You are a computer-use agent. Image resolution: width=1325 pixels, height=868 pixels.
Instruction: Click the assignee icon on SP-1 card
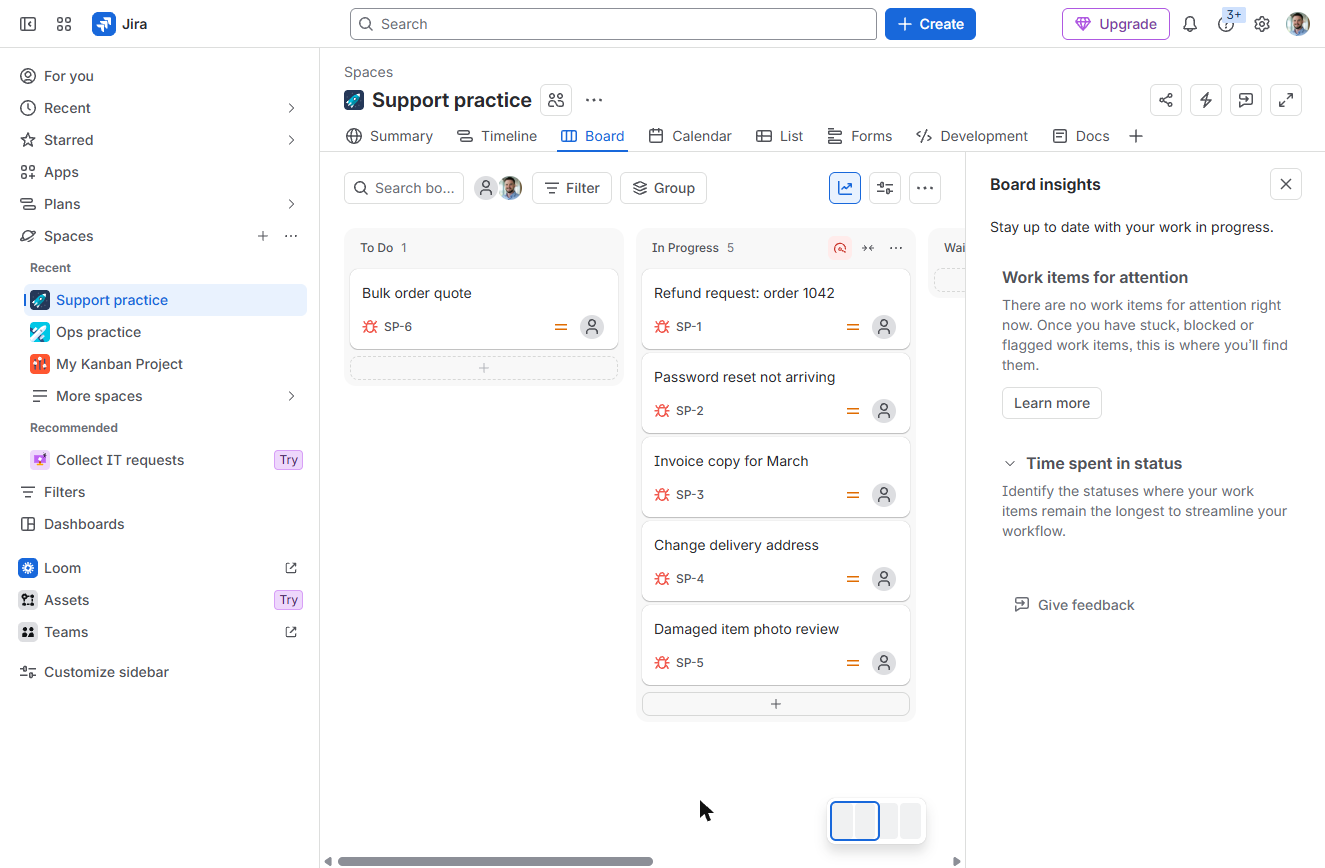[x=883, y=327]
